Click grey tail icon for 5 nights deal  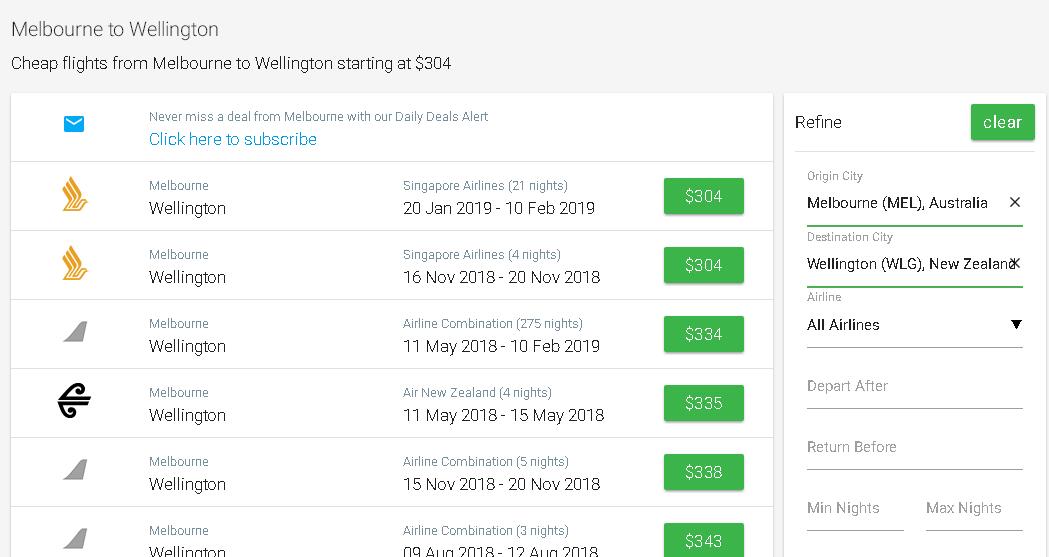pos(76,469)
